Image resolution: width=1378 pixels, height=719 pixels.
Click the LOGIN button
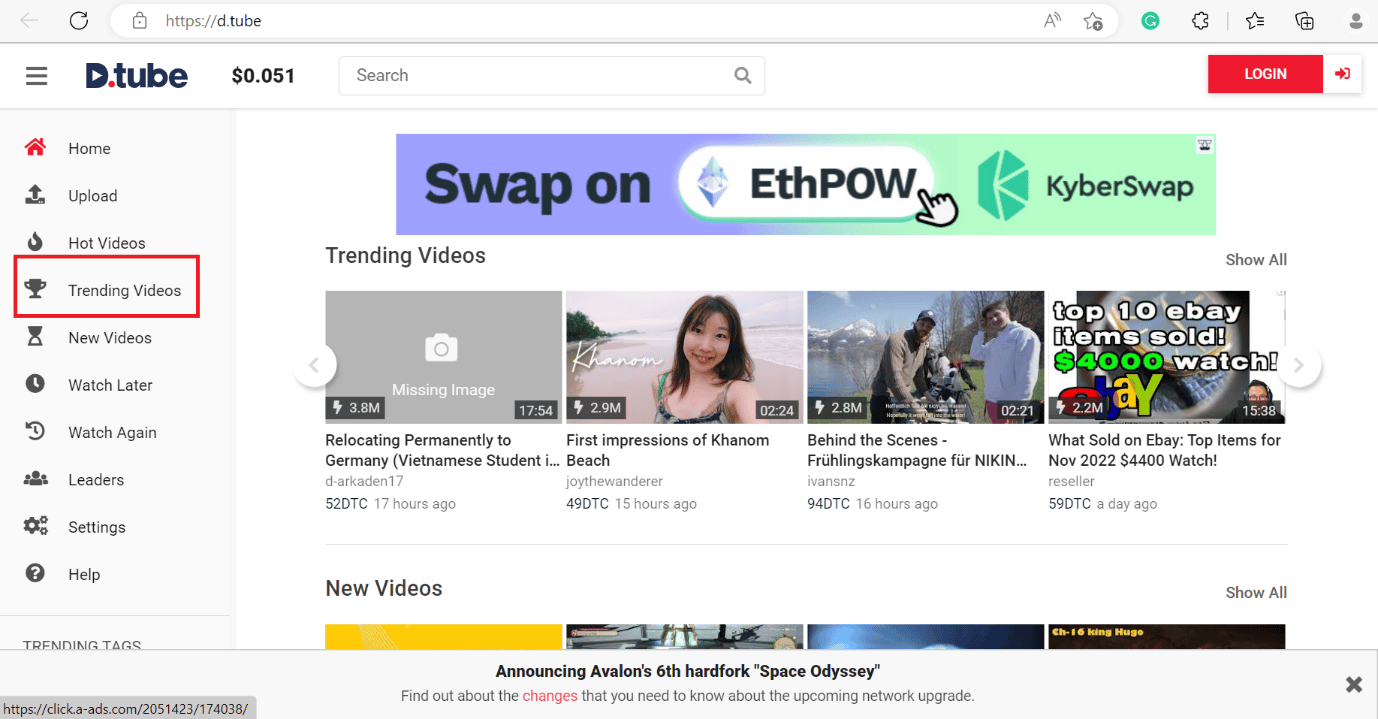[1264, 73]
